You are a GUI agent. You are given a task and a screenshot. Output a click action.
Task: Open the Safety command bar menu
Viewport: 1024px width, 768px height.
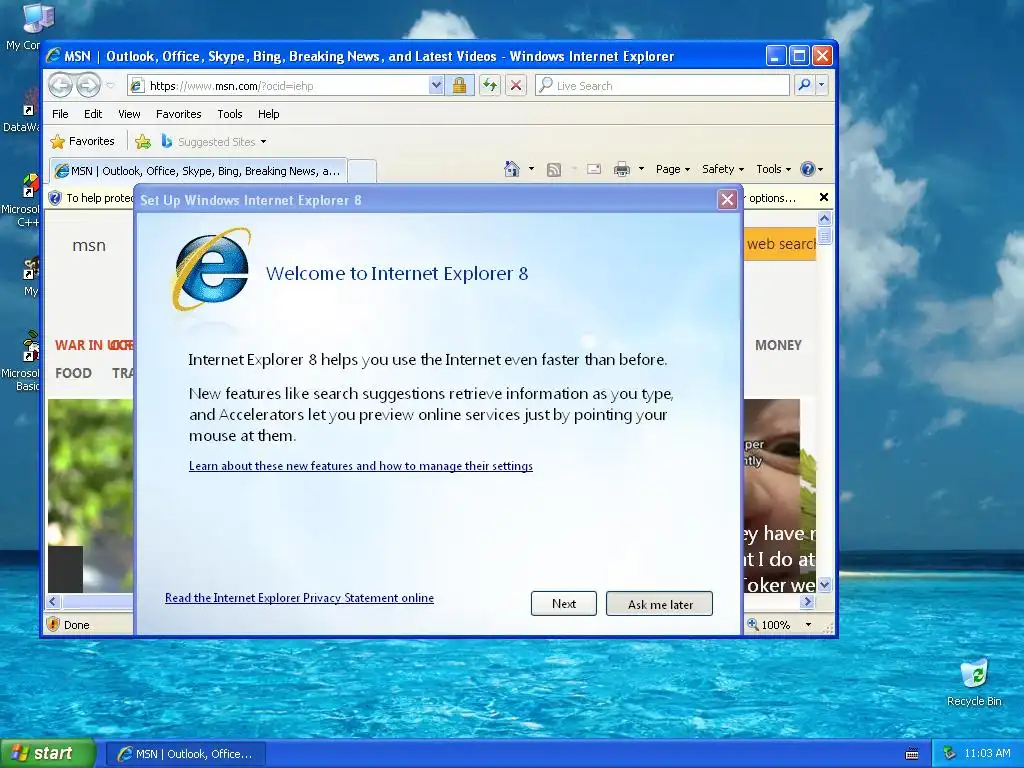pyautogui.click(x=722, y=169)
